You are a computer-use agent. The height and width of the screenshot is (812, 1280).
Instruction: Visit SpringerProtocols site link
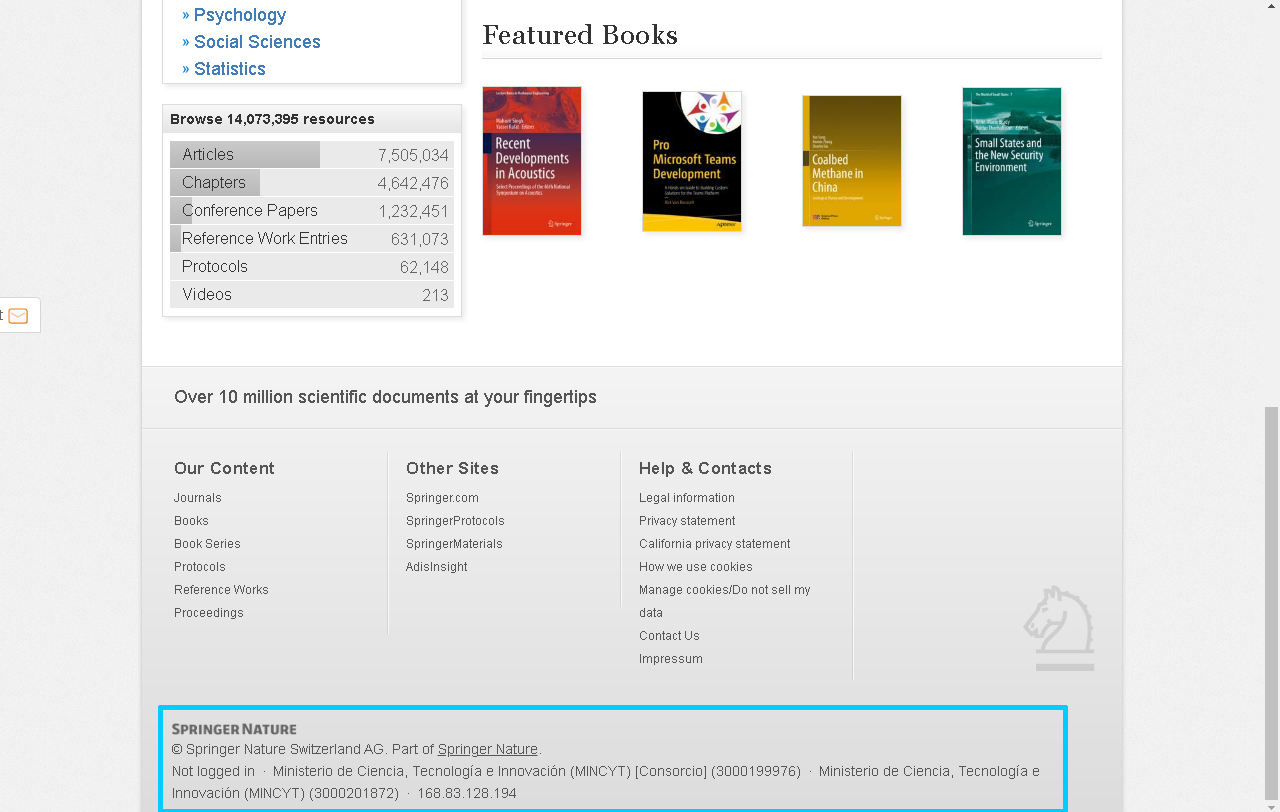455,521
